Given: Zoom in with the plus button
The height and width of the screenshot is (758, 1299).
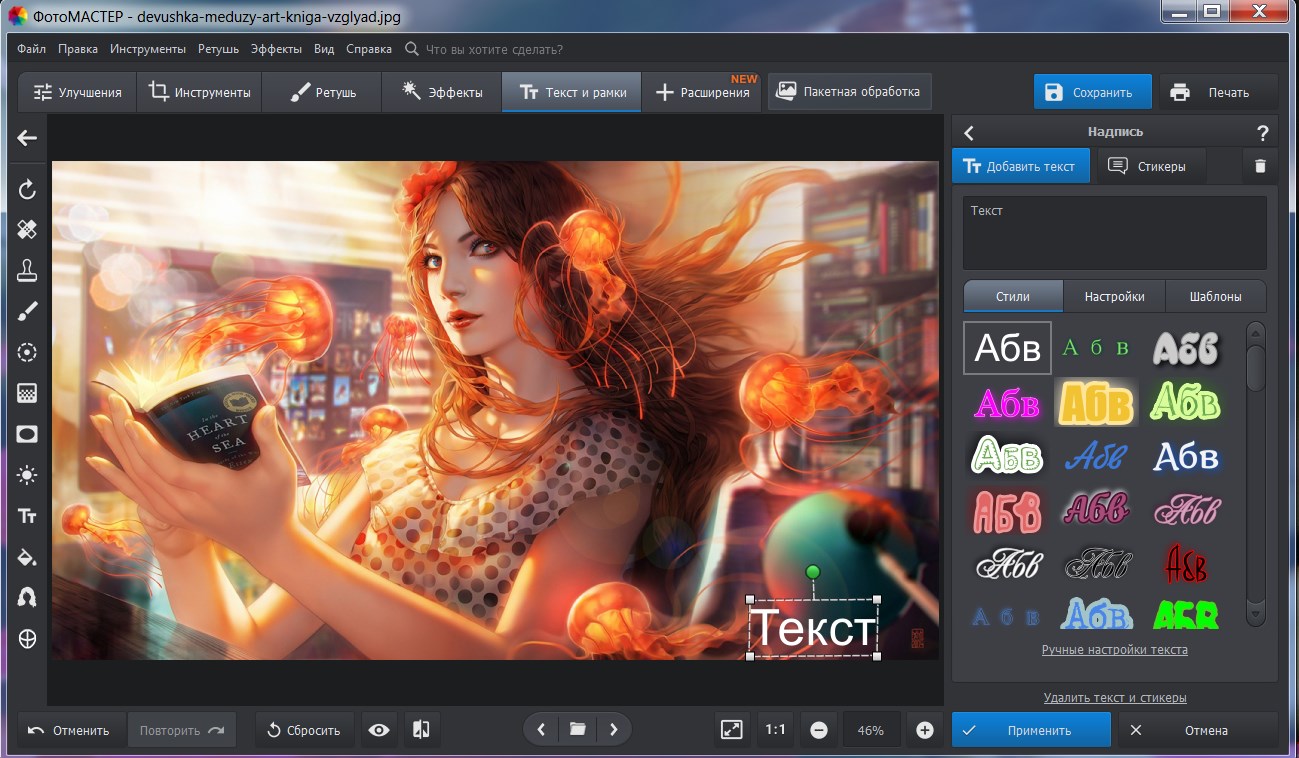Looking at the screenshot, I should point(925,730).
